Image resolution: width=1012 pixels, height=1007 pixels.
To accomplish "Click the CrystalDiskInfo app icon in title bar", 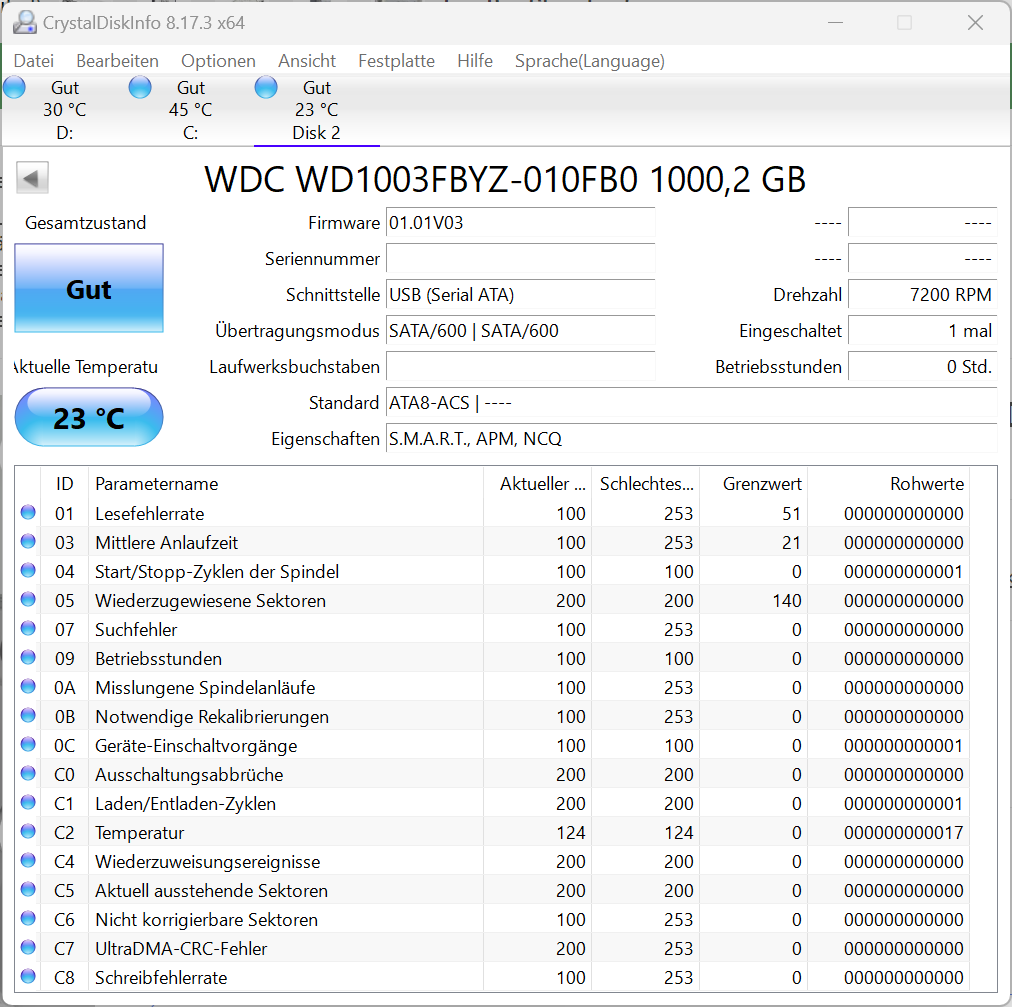I will [x=24, y=22].
